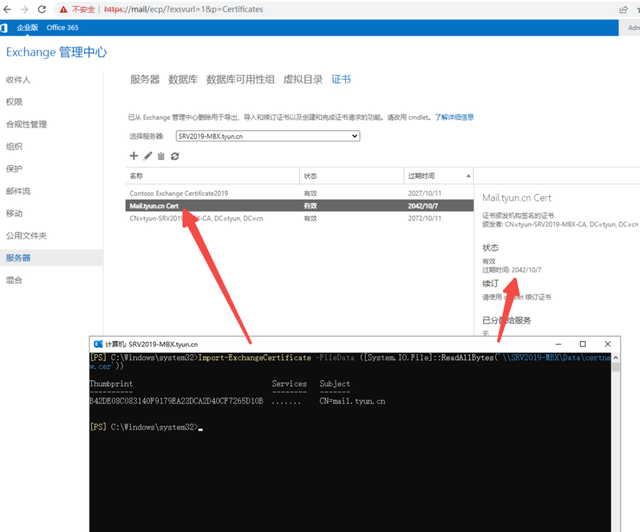The width and height of the screenshot is (640, 532).
Task: Click CN=mail.tyun.cn subject in PowerShell
Action: (x=352, y=401)
